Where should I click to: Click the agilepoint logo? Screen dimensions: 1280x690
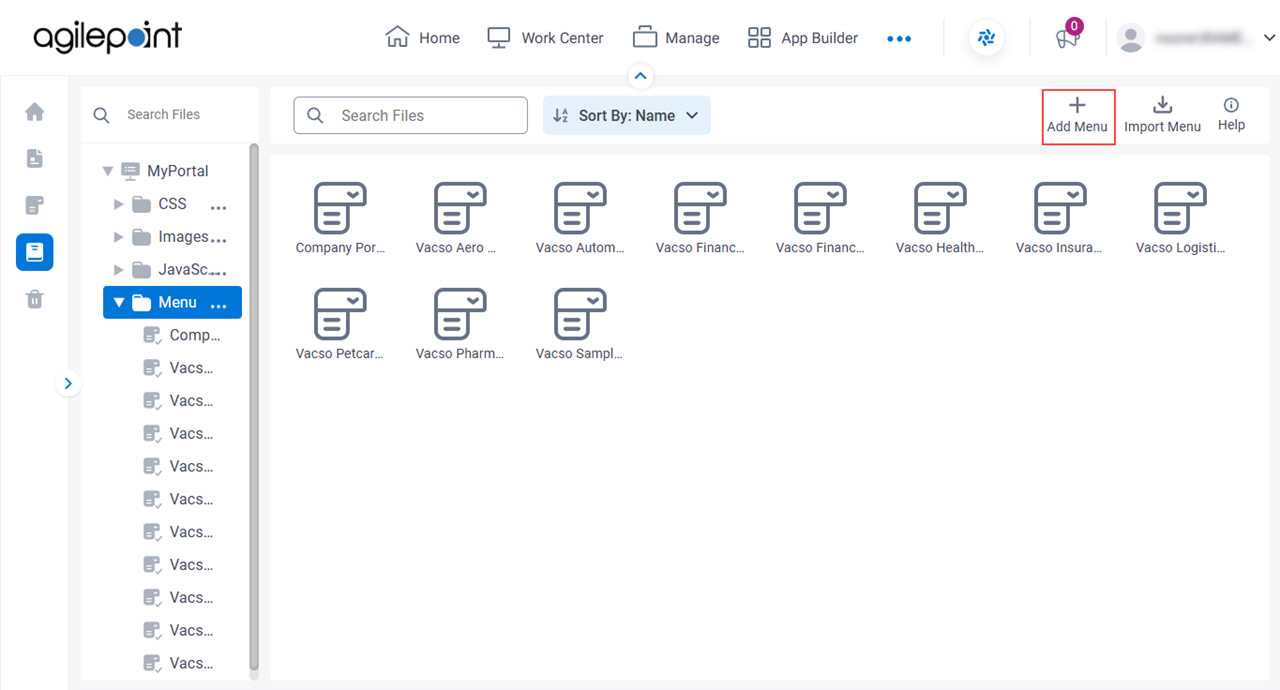(x=108, y=37)
